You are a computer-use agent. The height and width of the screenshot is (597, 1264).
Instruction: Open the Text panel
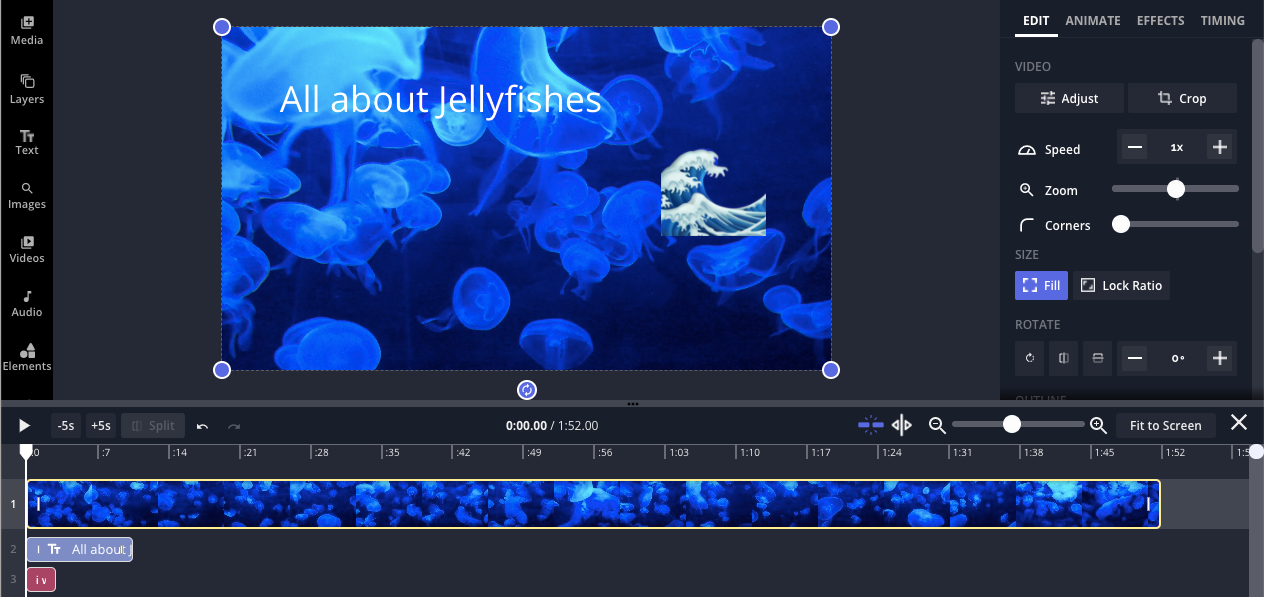(x=27, y=142)
